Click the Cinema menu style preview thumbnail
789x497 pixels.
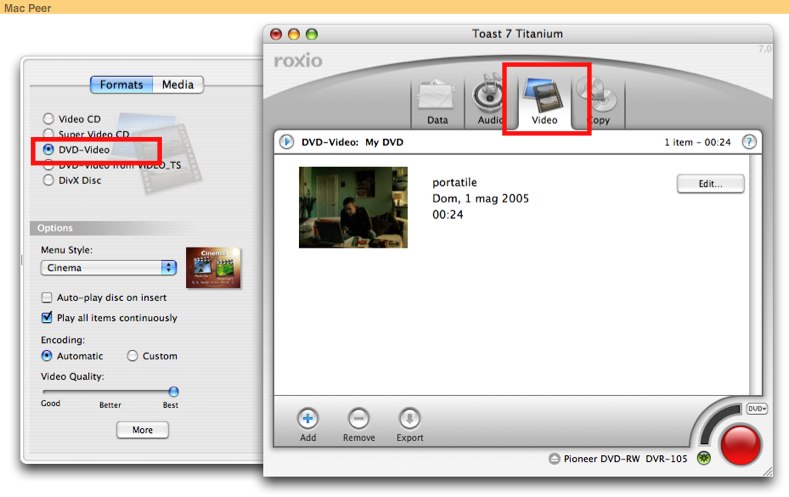[213, 267]
